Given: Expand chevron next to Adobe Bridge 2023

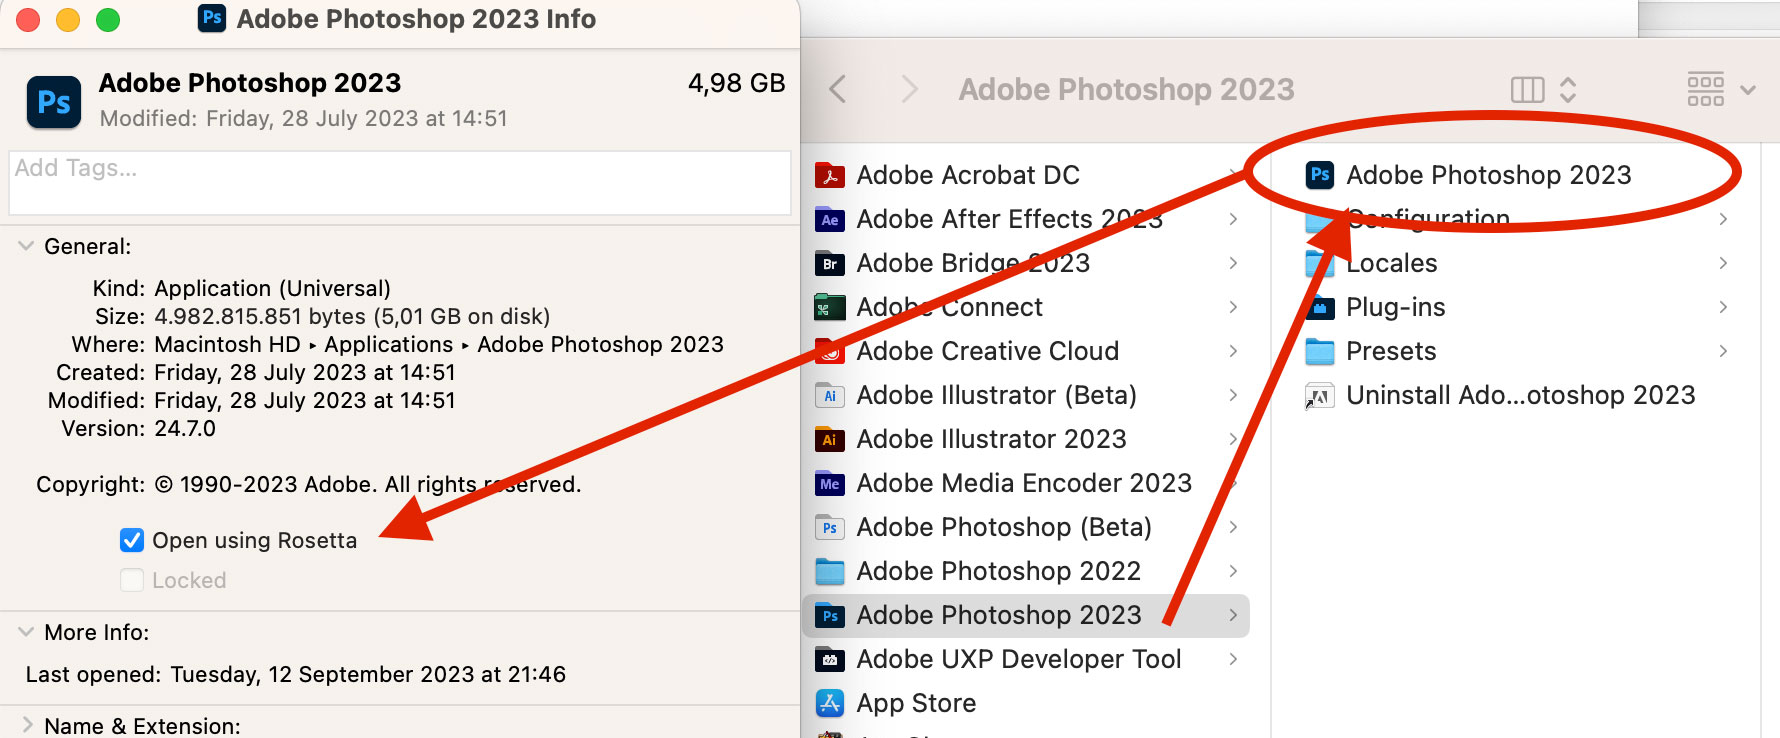Looking at the screenshot, I should [1233, 263].
